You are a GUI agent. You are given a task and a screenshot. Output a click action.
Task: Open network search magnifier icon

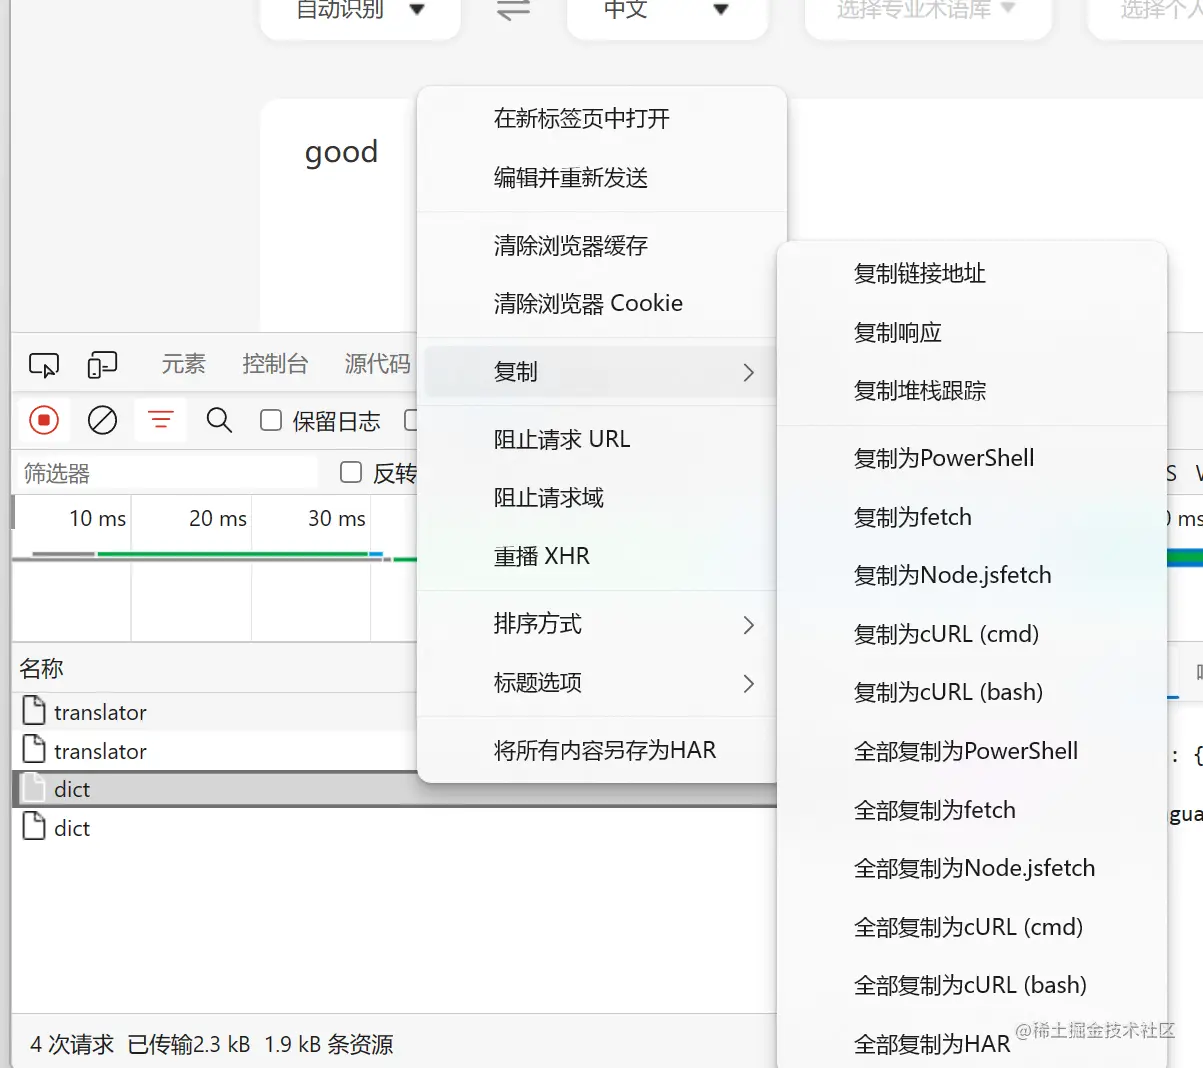coord(219,420)
